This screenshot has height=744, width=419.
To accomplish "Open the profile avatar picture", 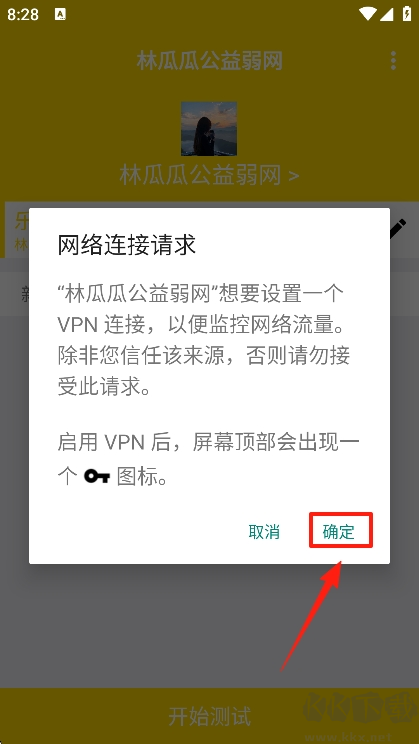I will pos(209,129).
